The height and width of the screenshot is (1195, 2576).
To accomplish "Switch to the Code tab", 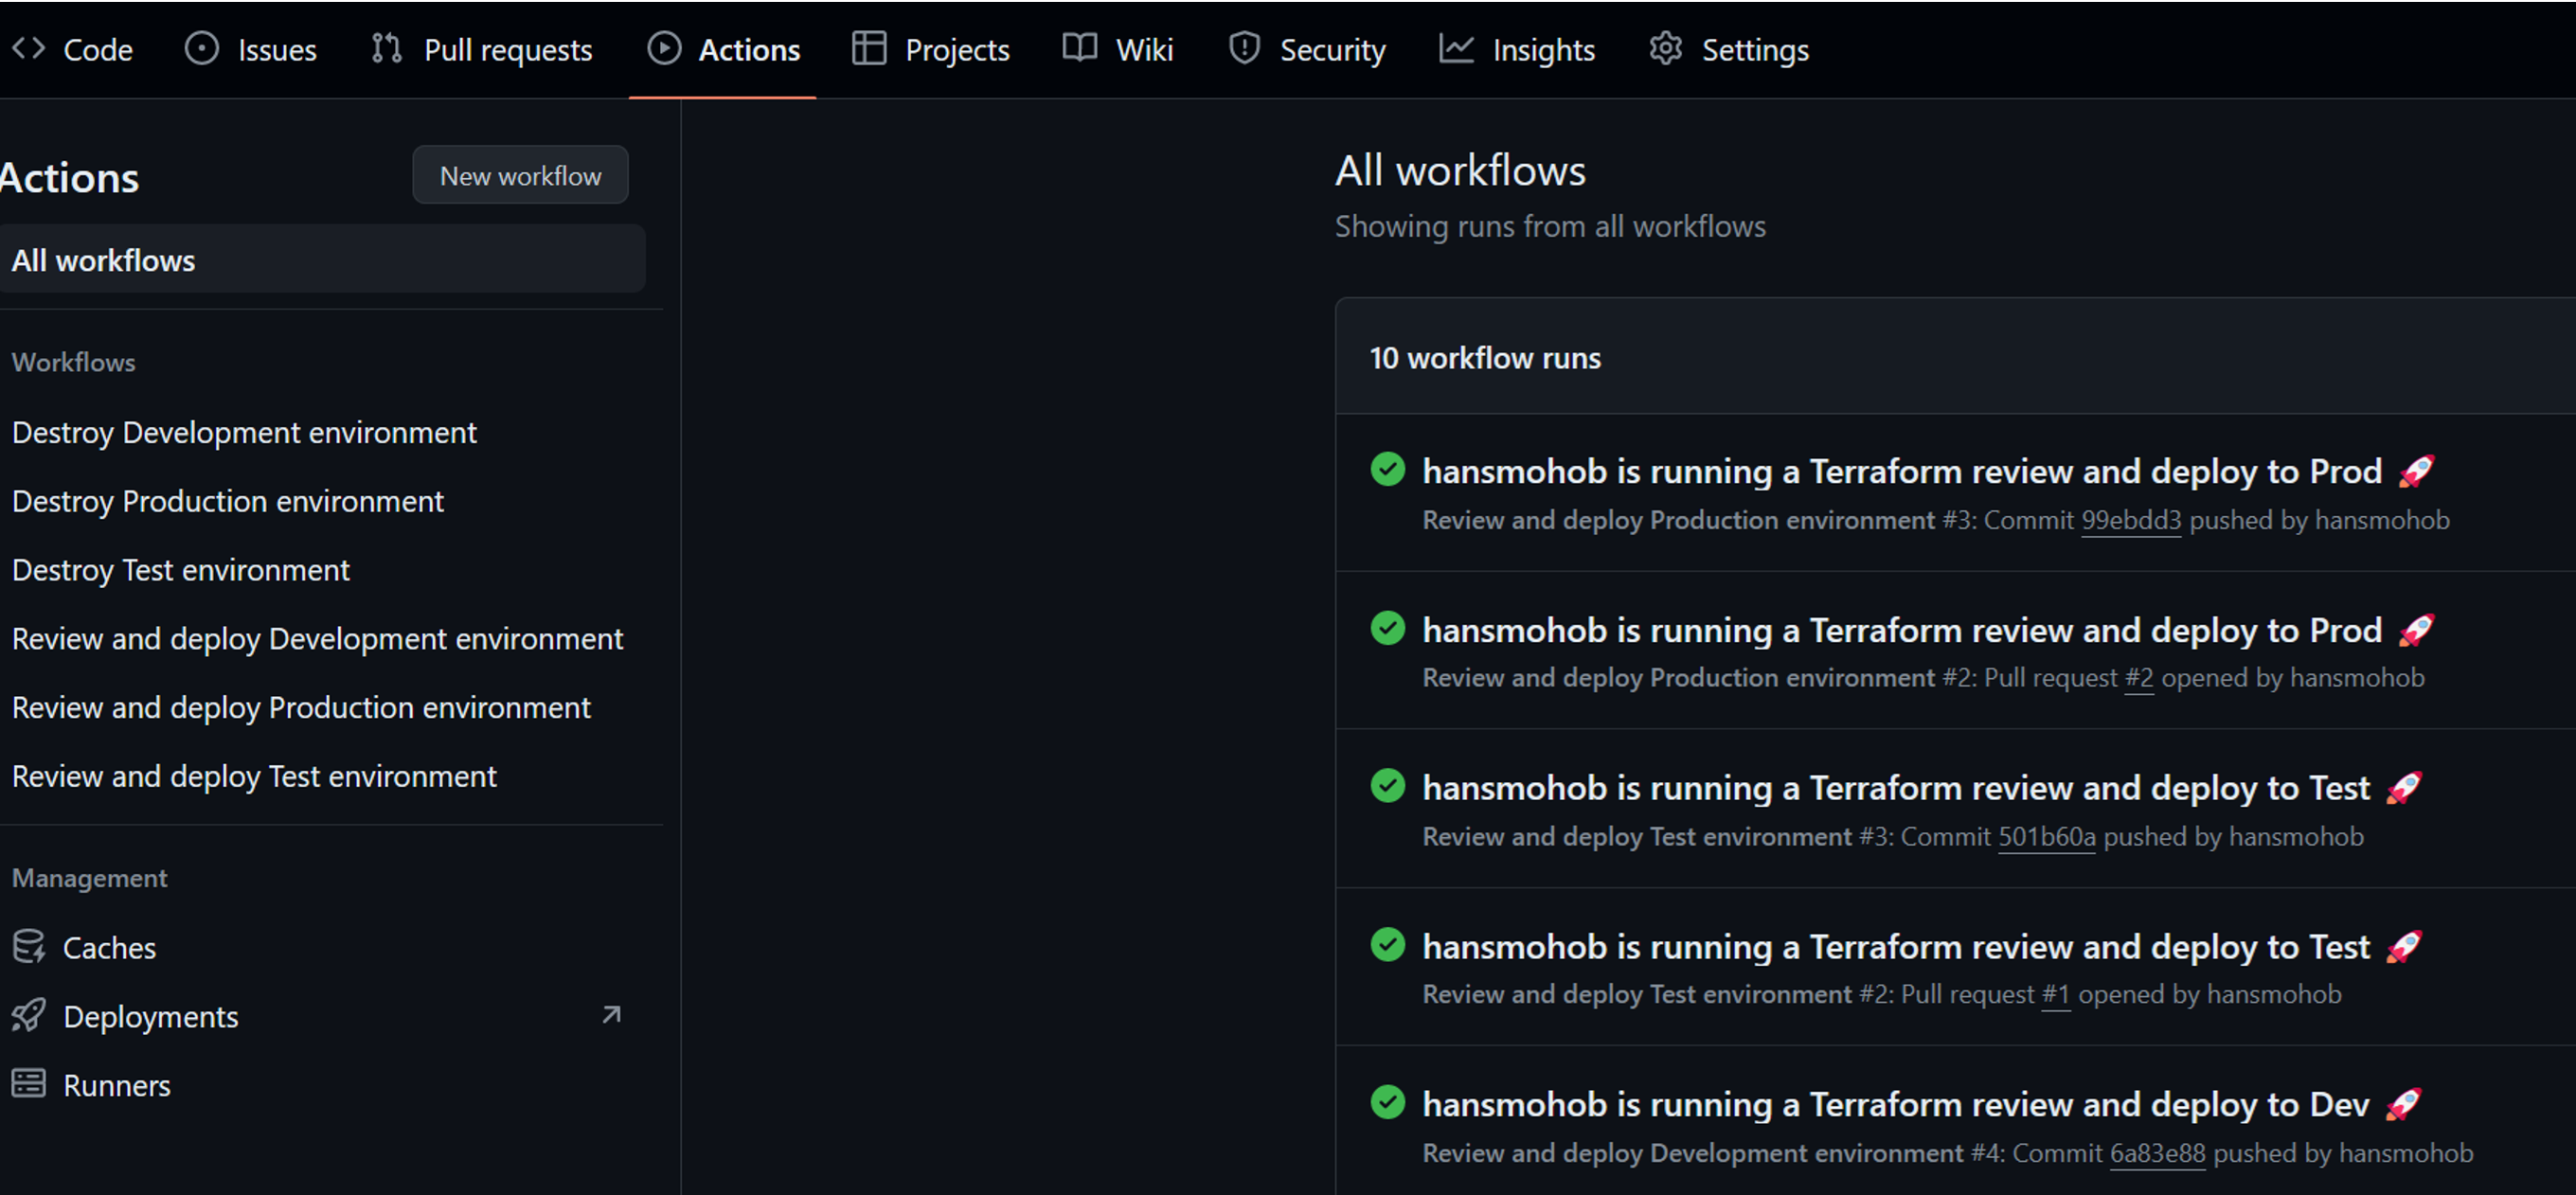I will (x=96, y=48).
